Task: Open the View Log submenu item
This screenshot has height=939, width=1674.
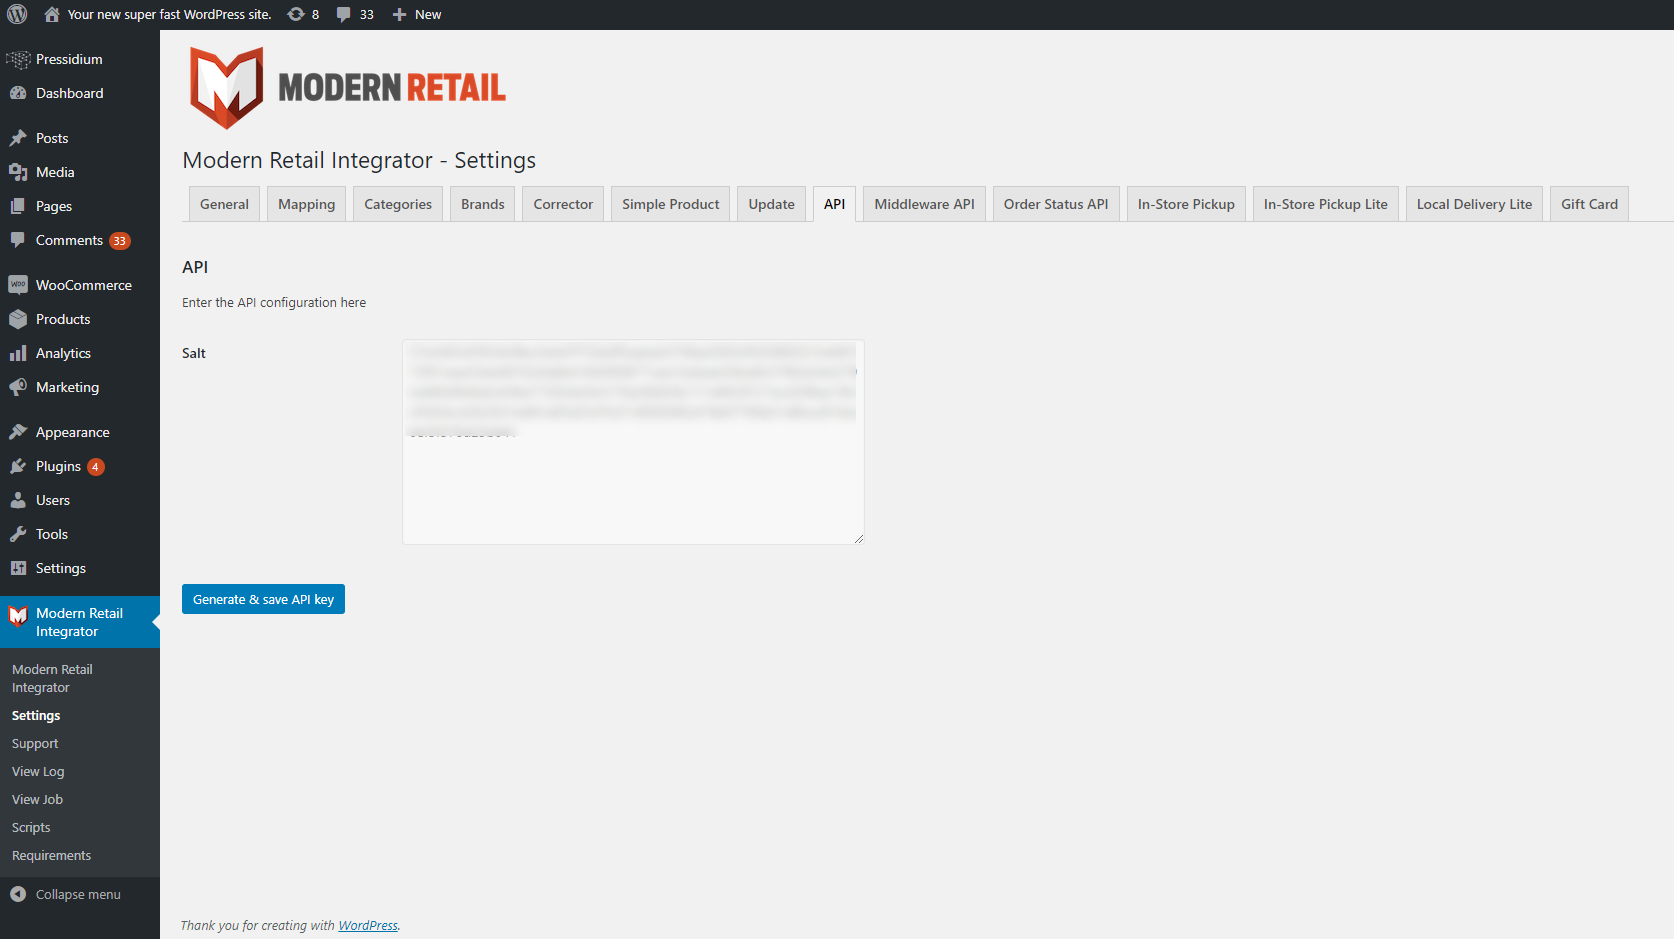Action: [38, 771]
